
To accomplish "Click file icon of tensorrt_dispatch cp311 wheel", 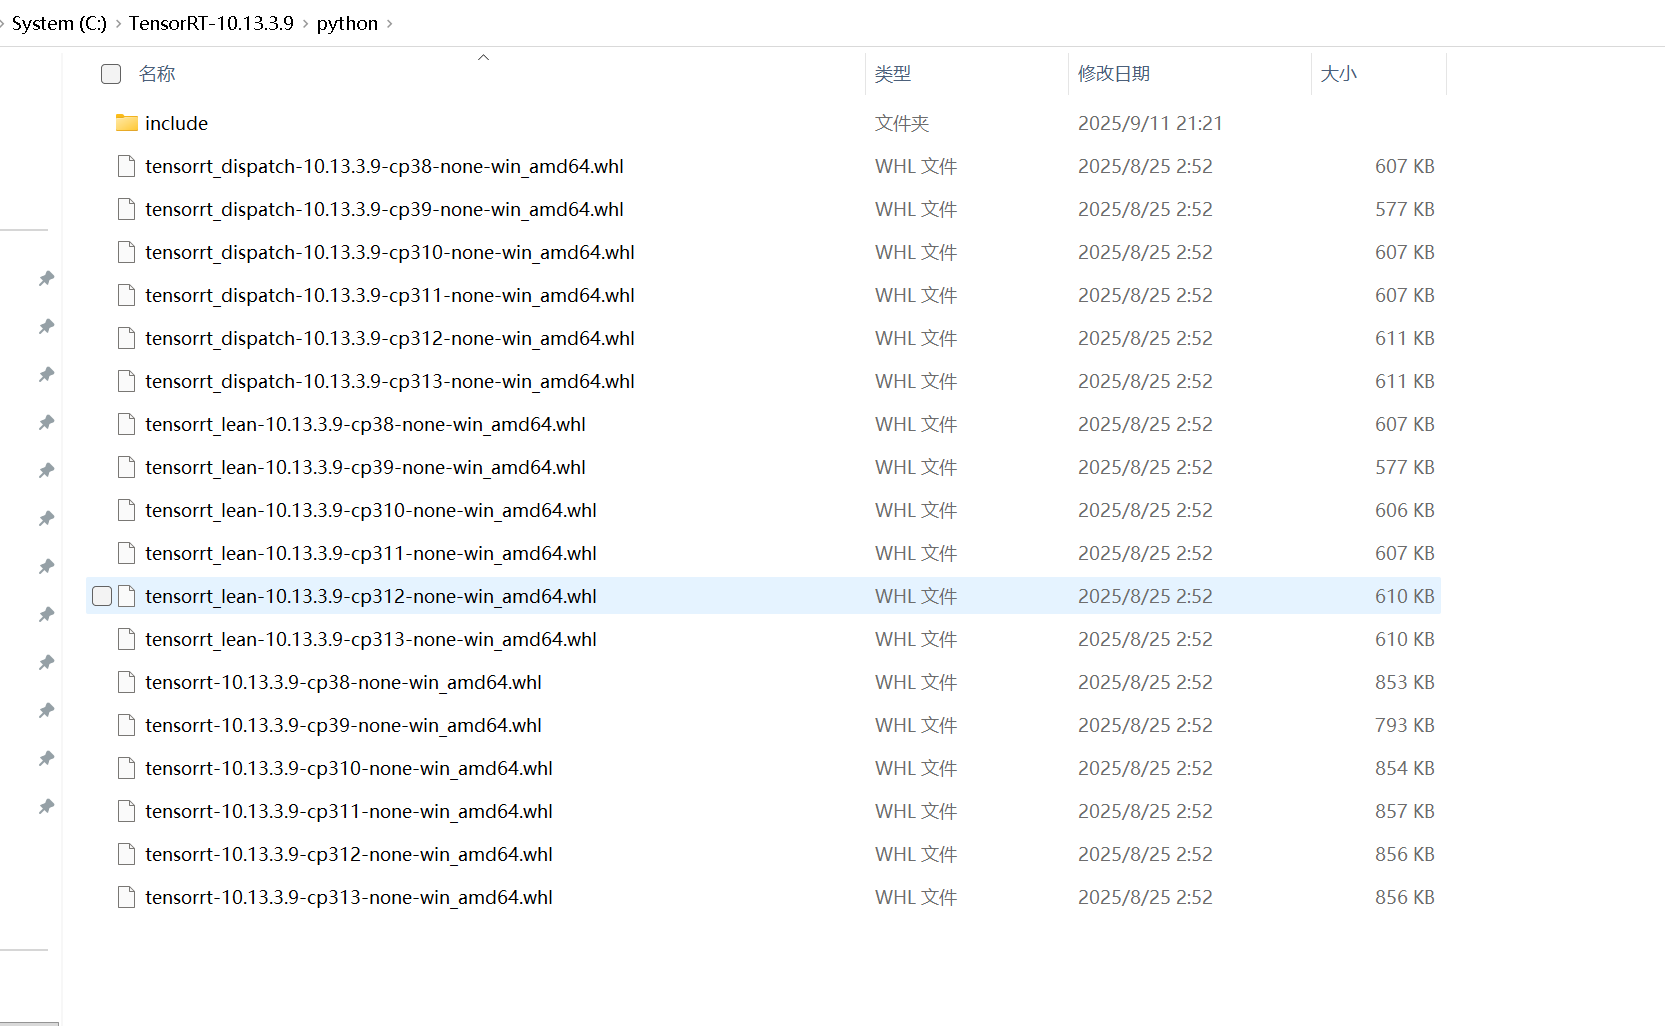I will point(126,295).
